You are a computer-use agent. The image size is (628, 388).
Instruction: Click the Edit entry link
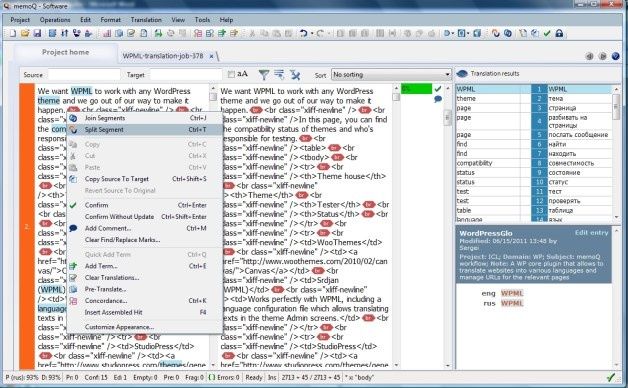coord(591,233)
